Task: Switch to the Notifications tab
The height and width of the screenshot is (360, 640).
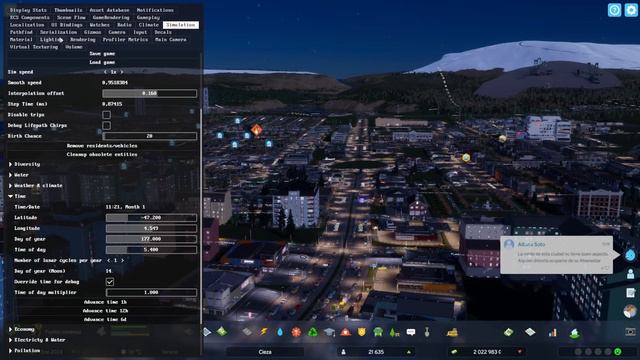Action: pyautogui.click(x=155, y=10)
